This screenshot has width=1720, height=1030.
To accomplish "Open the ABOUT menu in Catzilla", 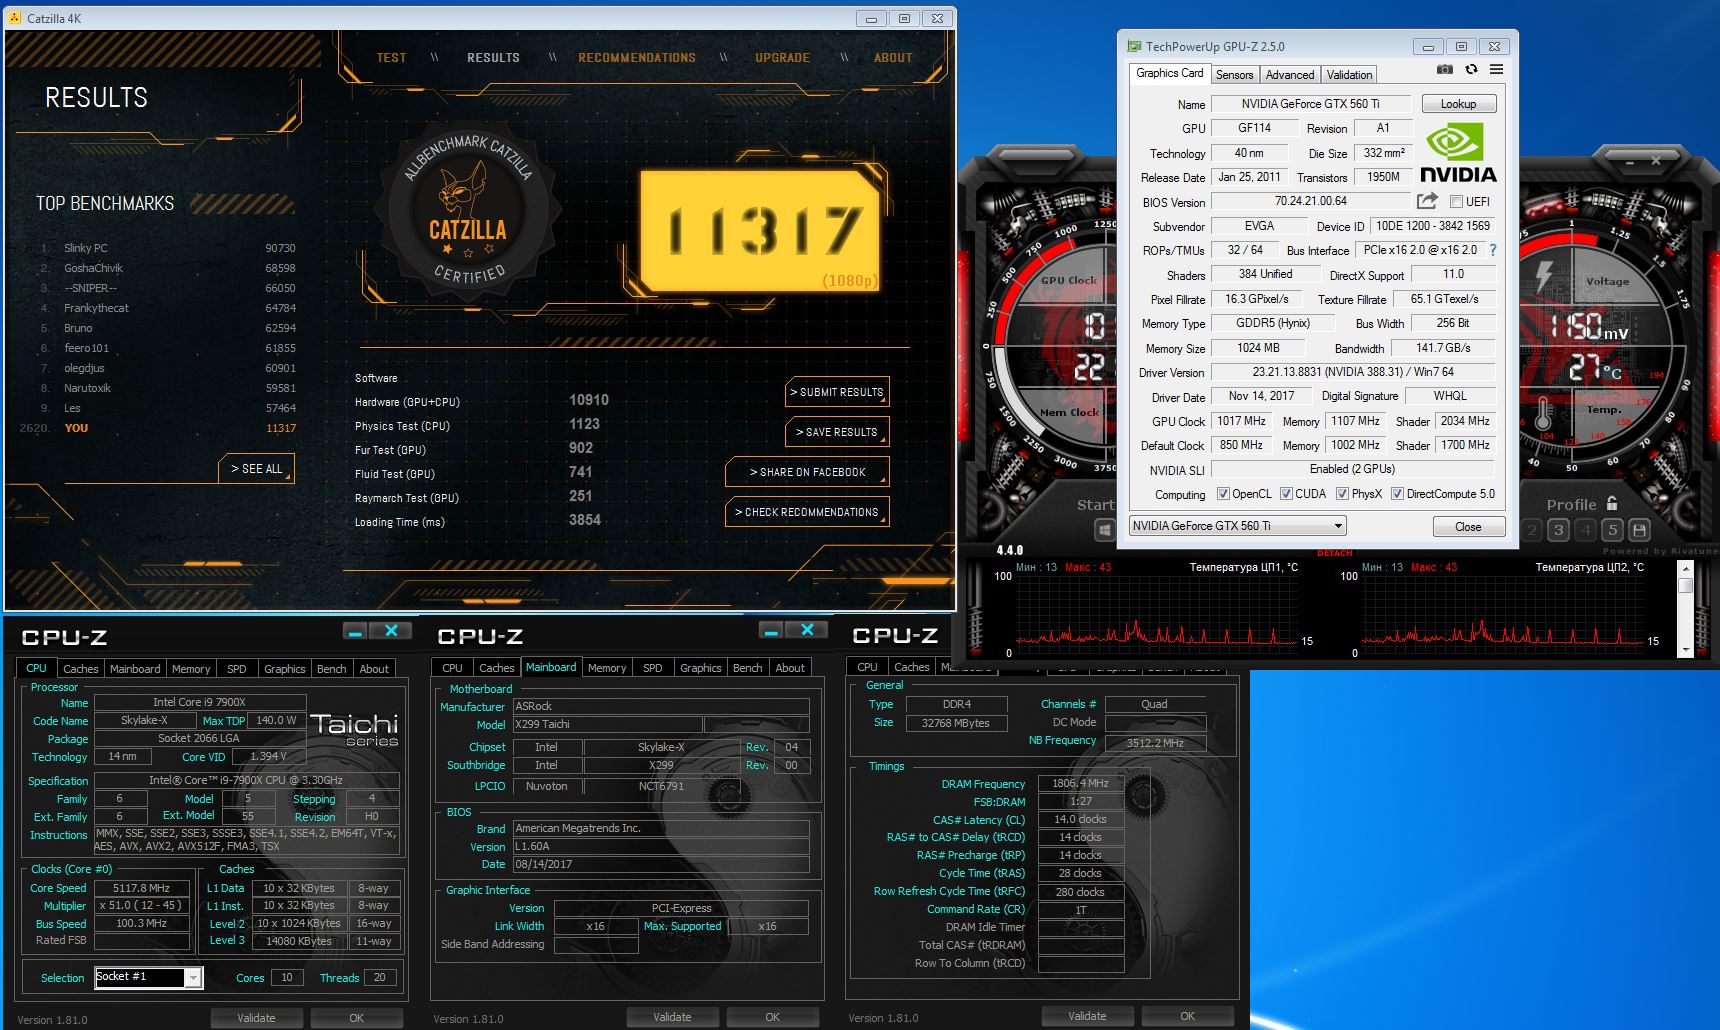I will tap(893, 58).
